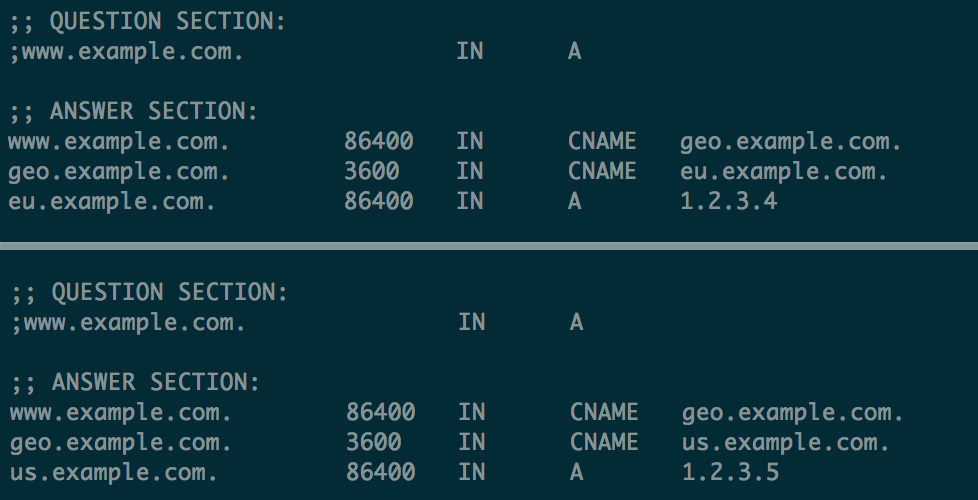978x500 pixels.
Task: Click the 86400 TTL of us.example.com. record
Action: pyautogui.click(x=381, y=472)
